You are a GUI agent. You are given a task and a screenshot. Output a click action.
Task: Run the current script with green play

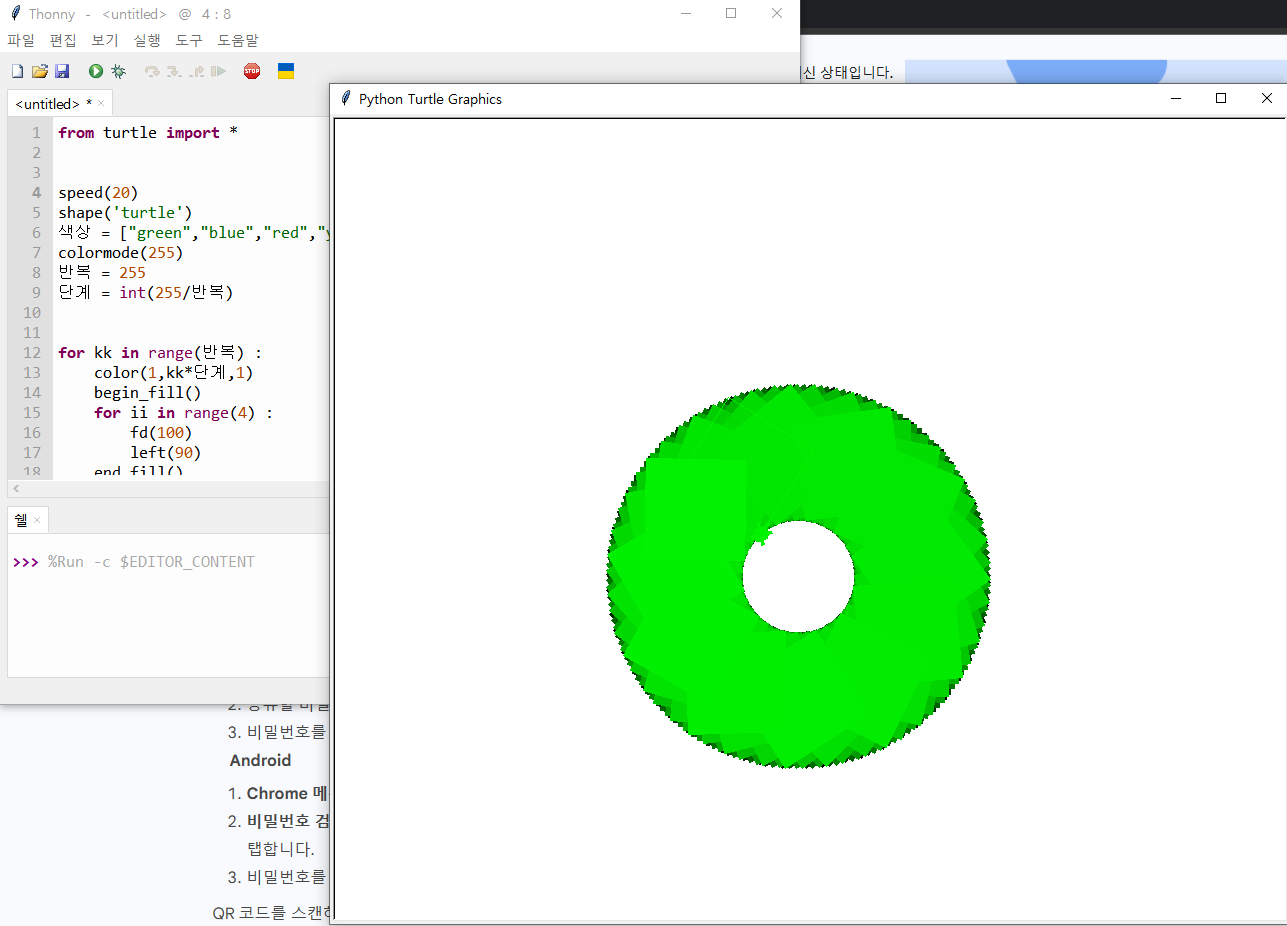(96, 71)
